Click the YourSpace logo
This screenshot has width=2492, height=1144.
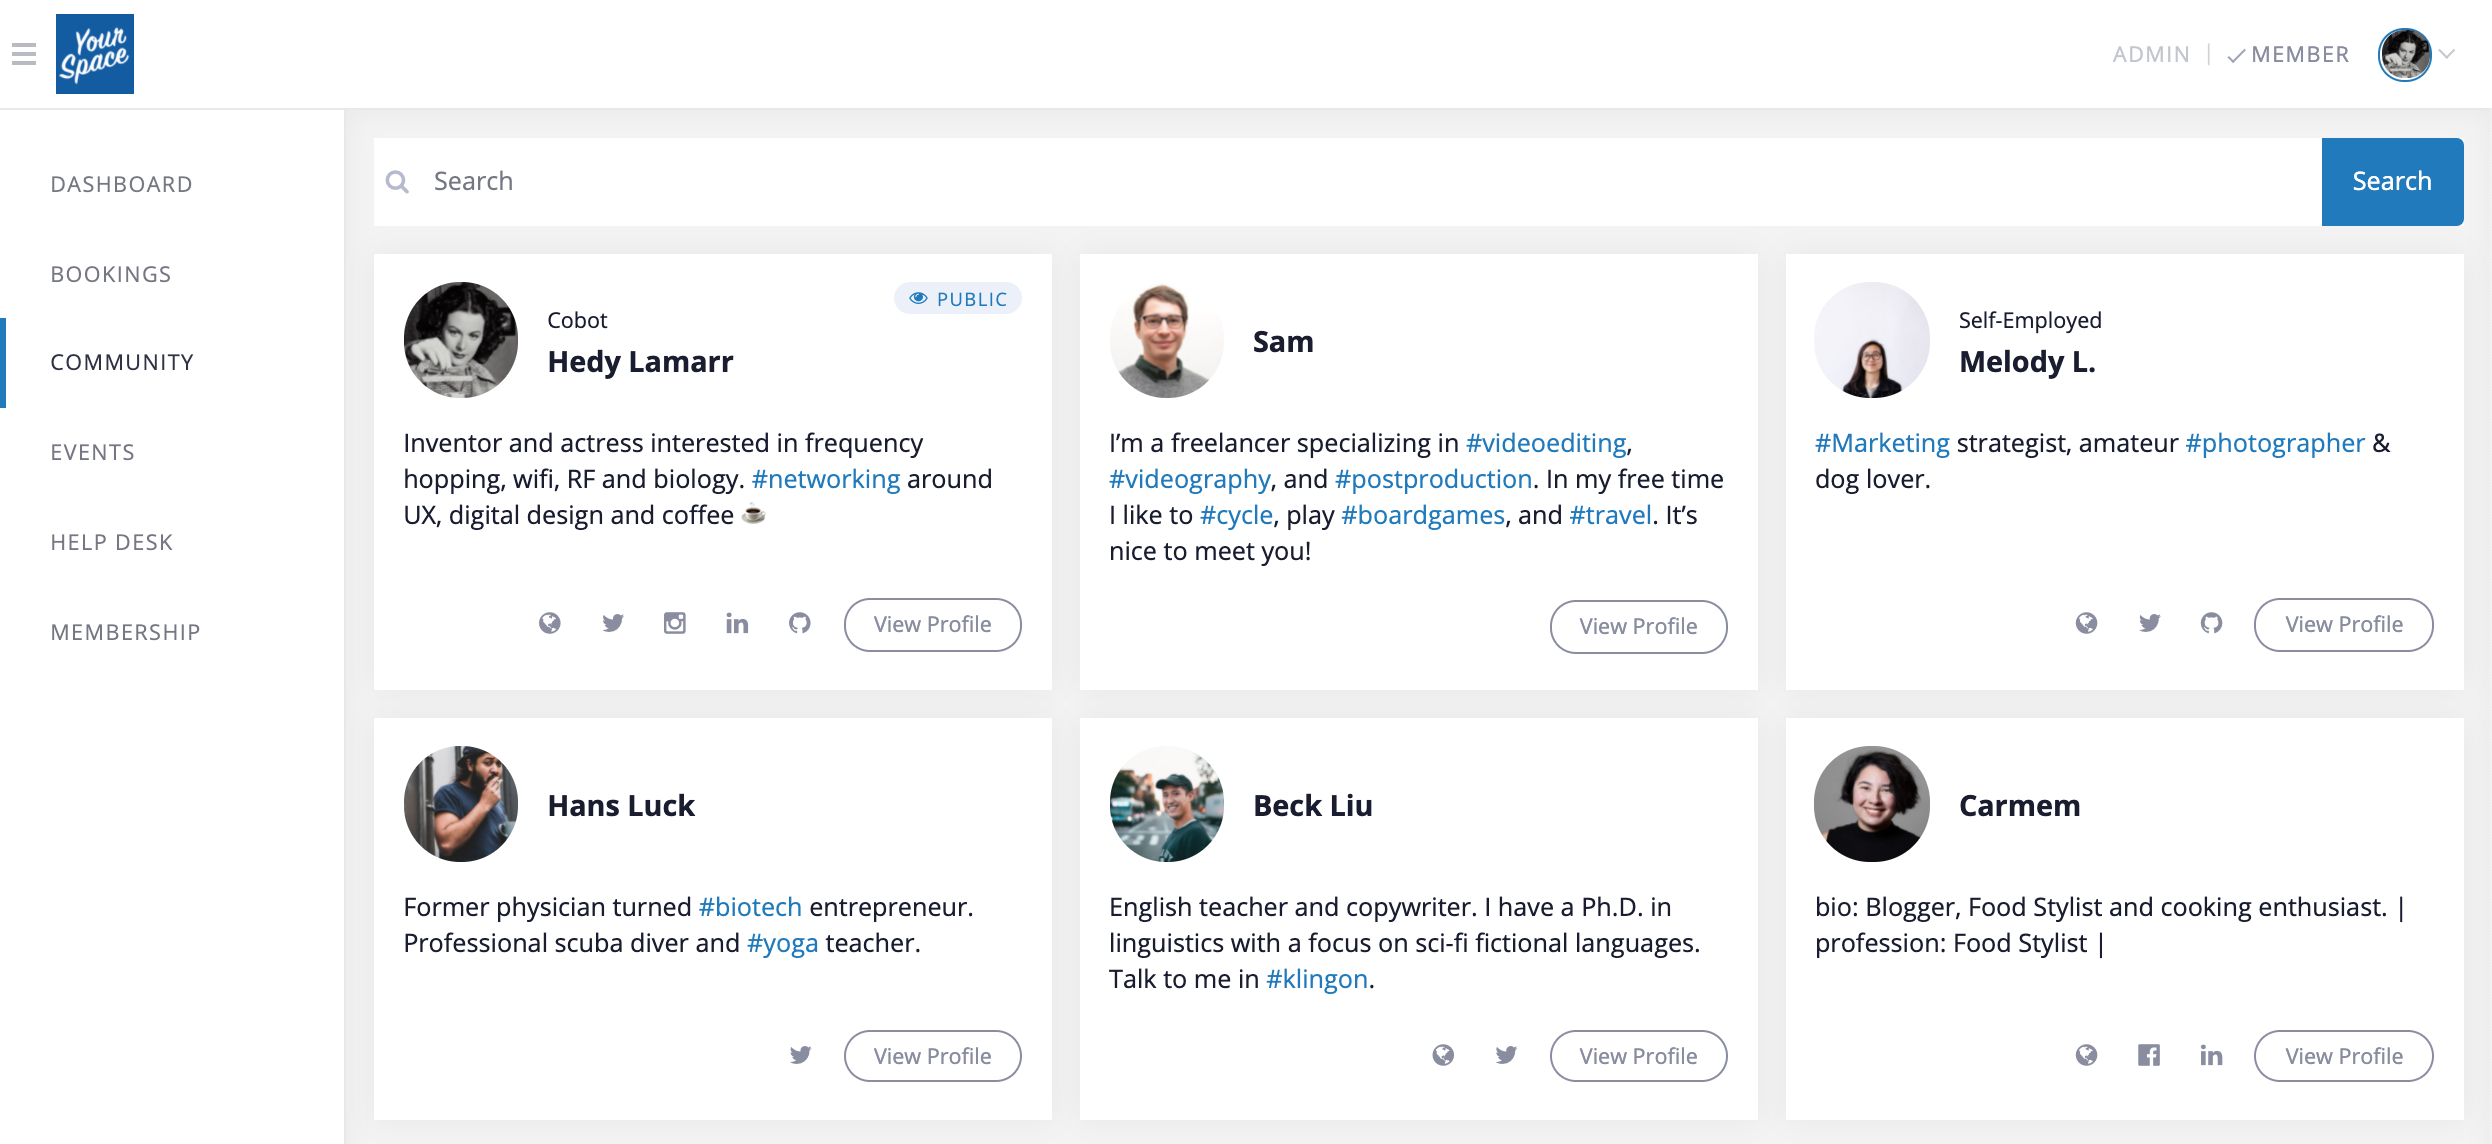pyautogui.click(x=95, y=54)
